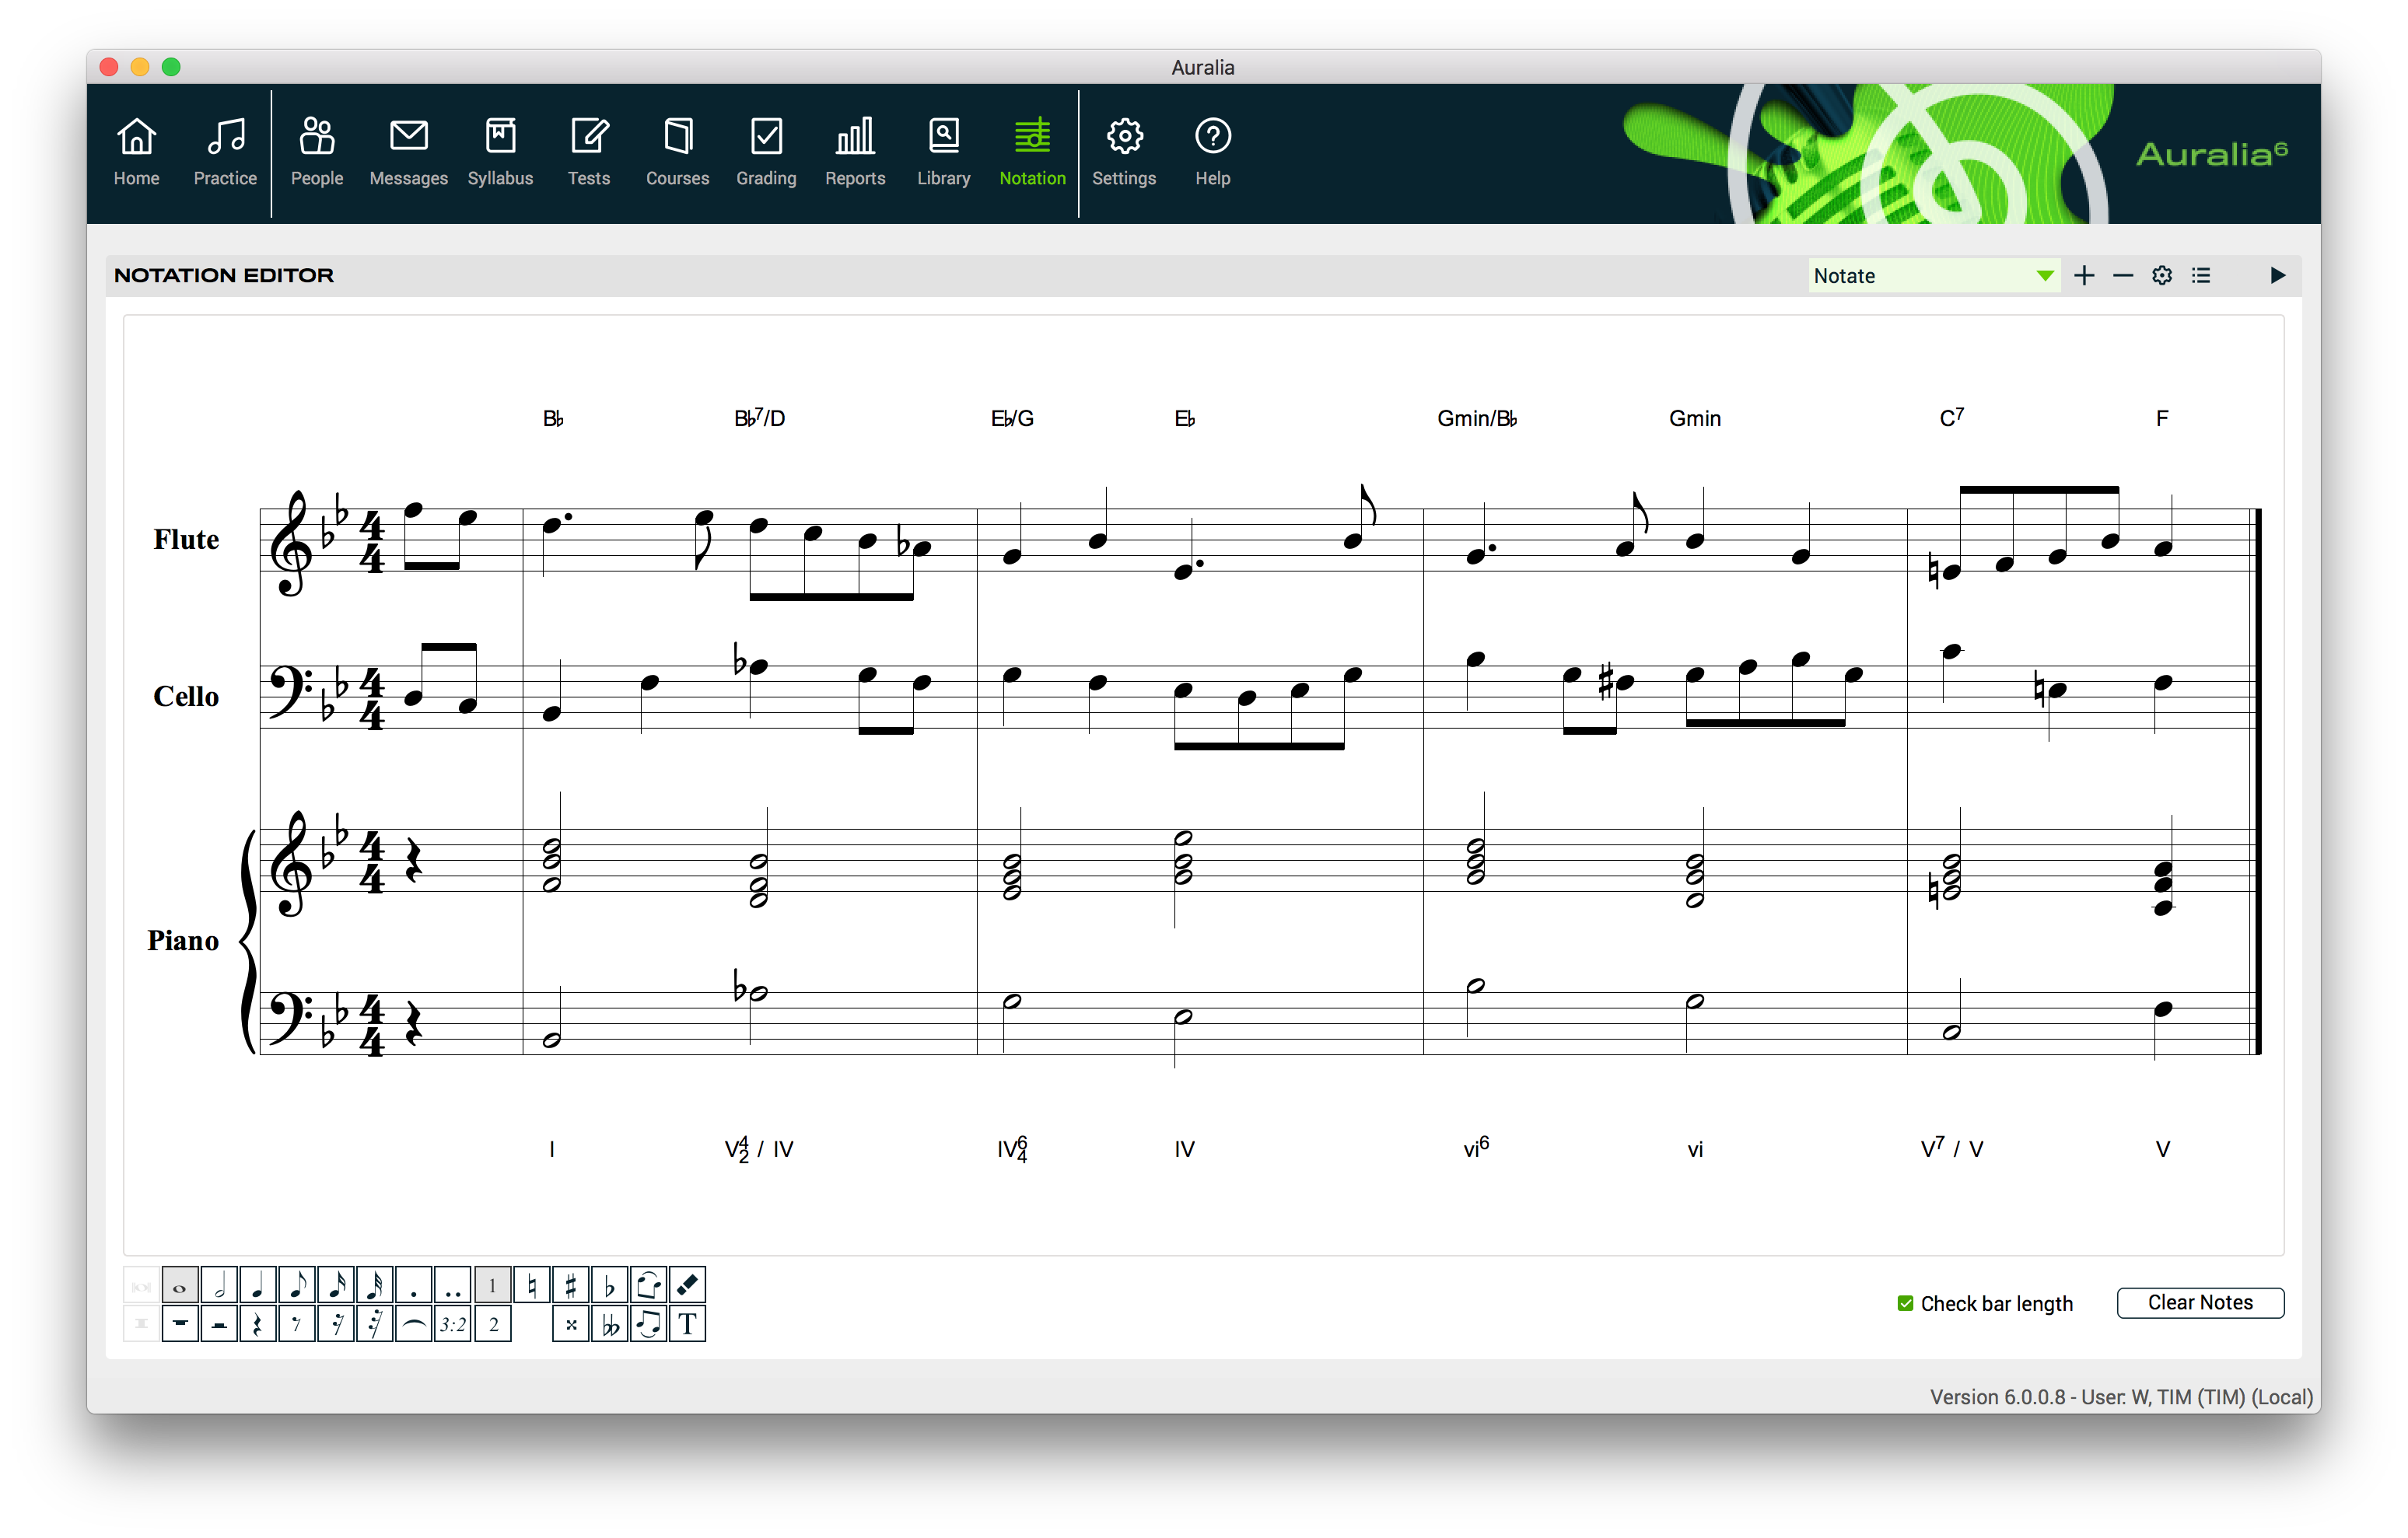Toggle voice 2 button in palette

click(493, 1325)
